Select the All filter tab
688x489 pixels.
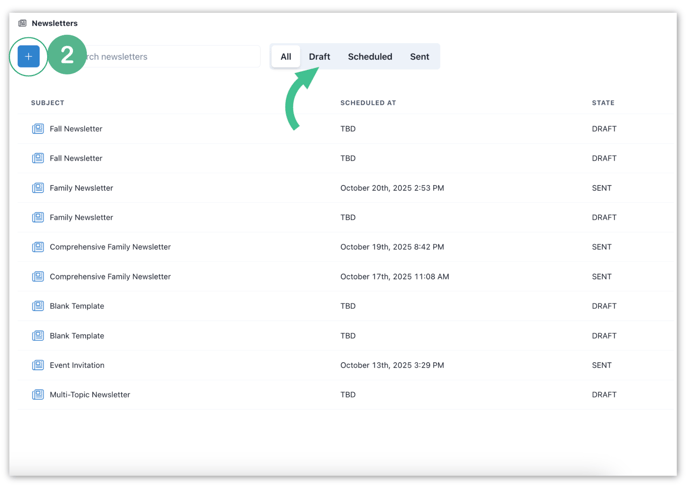point(286,57)
